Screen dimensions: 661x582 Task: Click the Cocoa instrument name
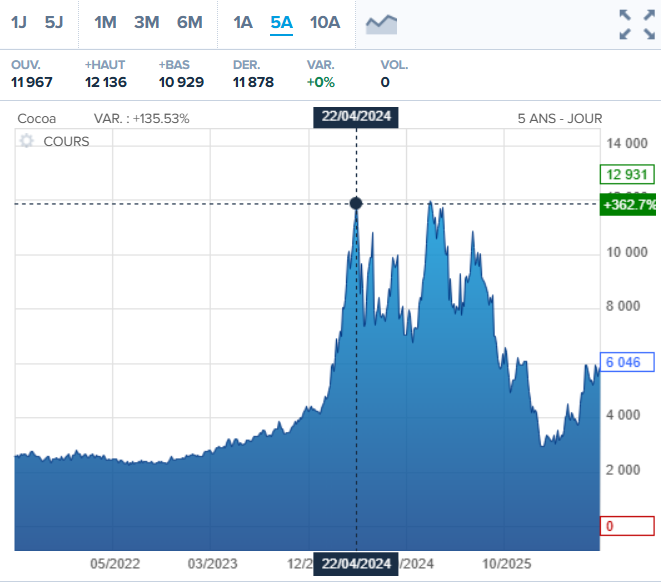[x=37, y=119]
